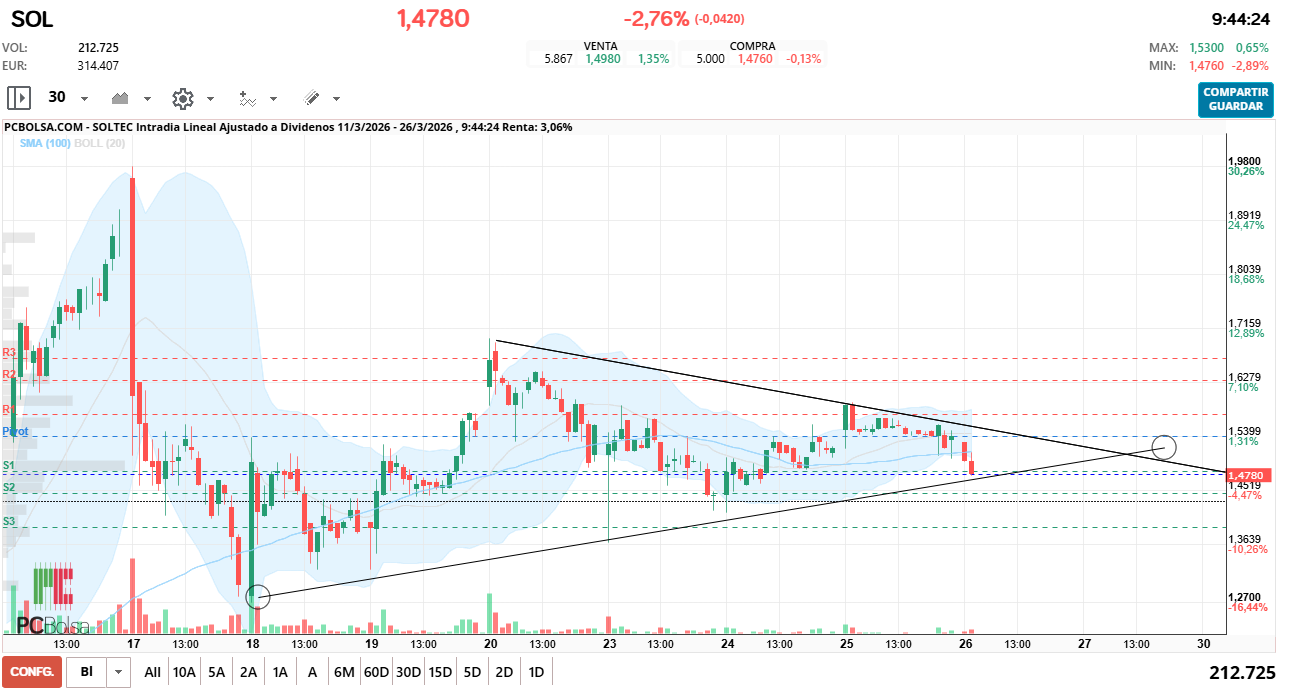Click the SOL ticker symbol
Viewport: 1289px width, 693px height.
coord(32,19)
